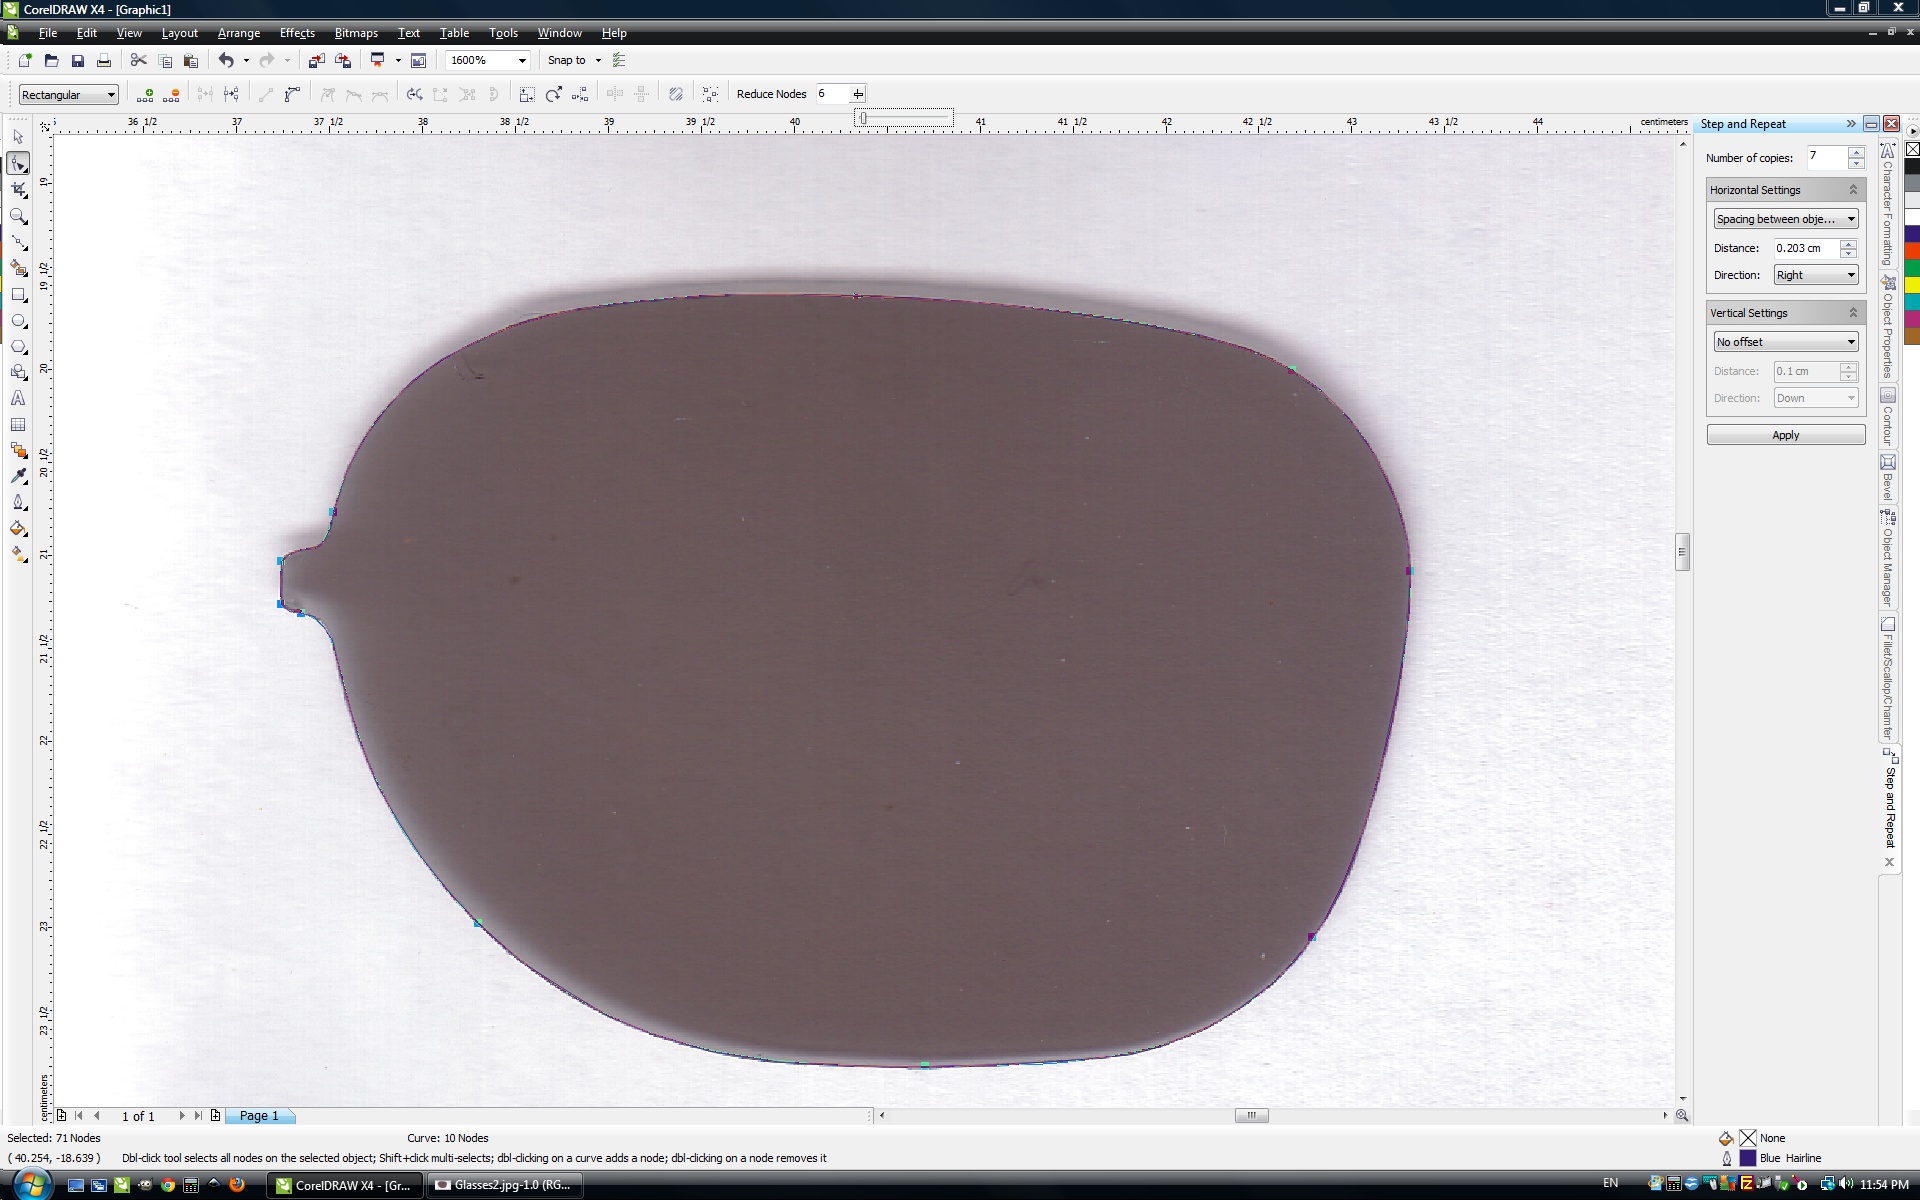Select the Freehand curve tool
The width and height of the screenshot is (1920, 1200).
[18, 243]
